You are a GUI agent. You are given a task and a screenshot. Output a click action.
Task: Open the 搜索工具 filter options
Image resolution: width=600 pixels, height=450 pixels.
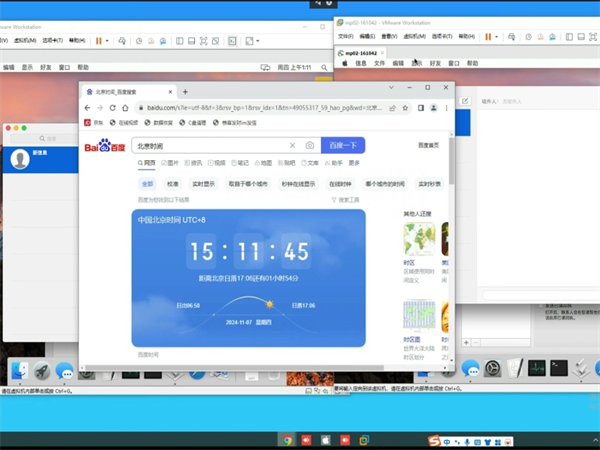tap(346, 200)
